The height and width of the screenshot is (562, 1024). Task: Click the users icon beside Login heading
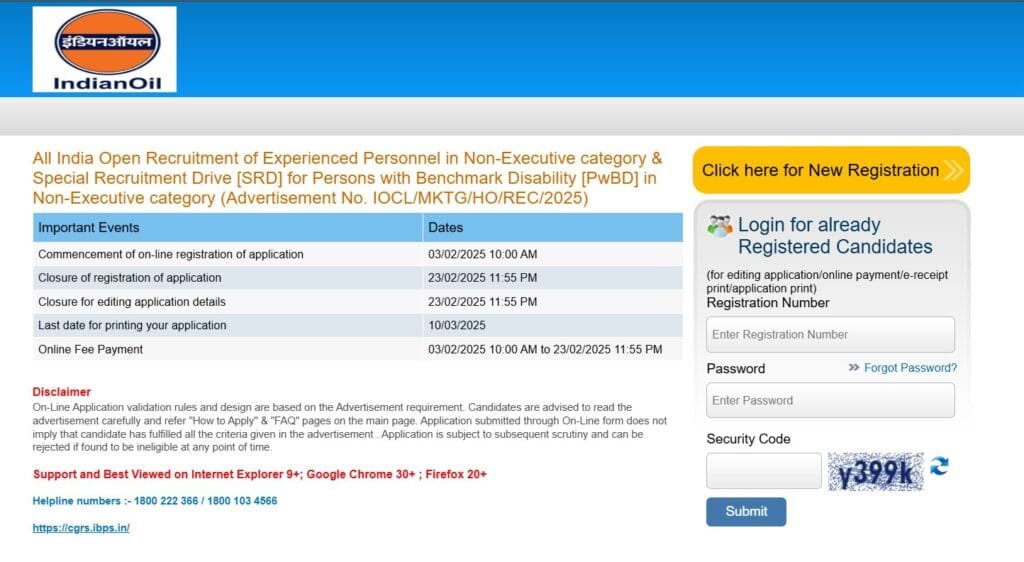click(x=719, y=226)
